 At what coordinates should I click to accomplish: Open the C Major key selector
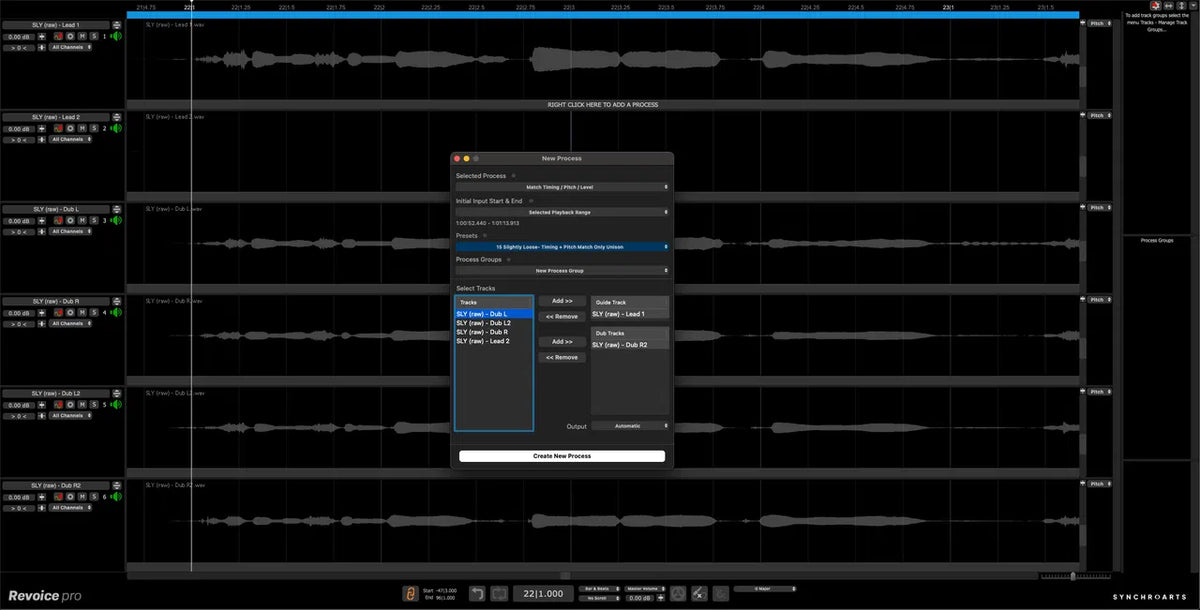tap(765, 588)
